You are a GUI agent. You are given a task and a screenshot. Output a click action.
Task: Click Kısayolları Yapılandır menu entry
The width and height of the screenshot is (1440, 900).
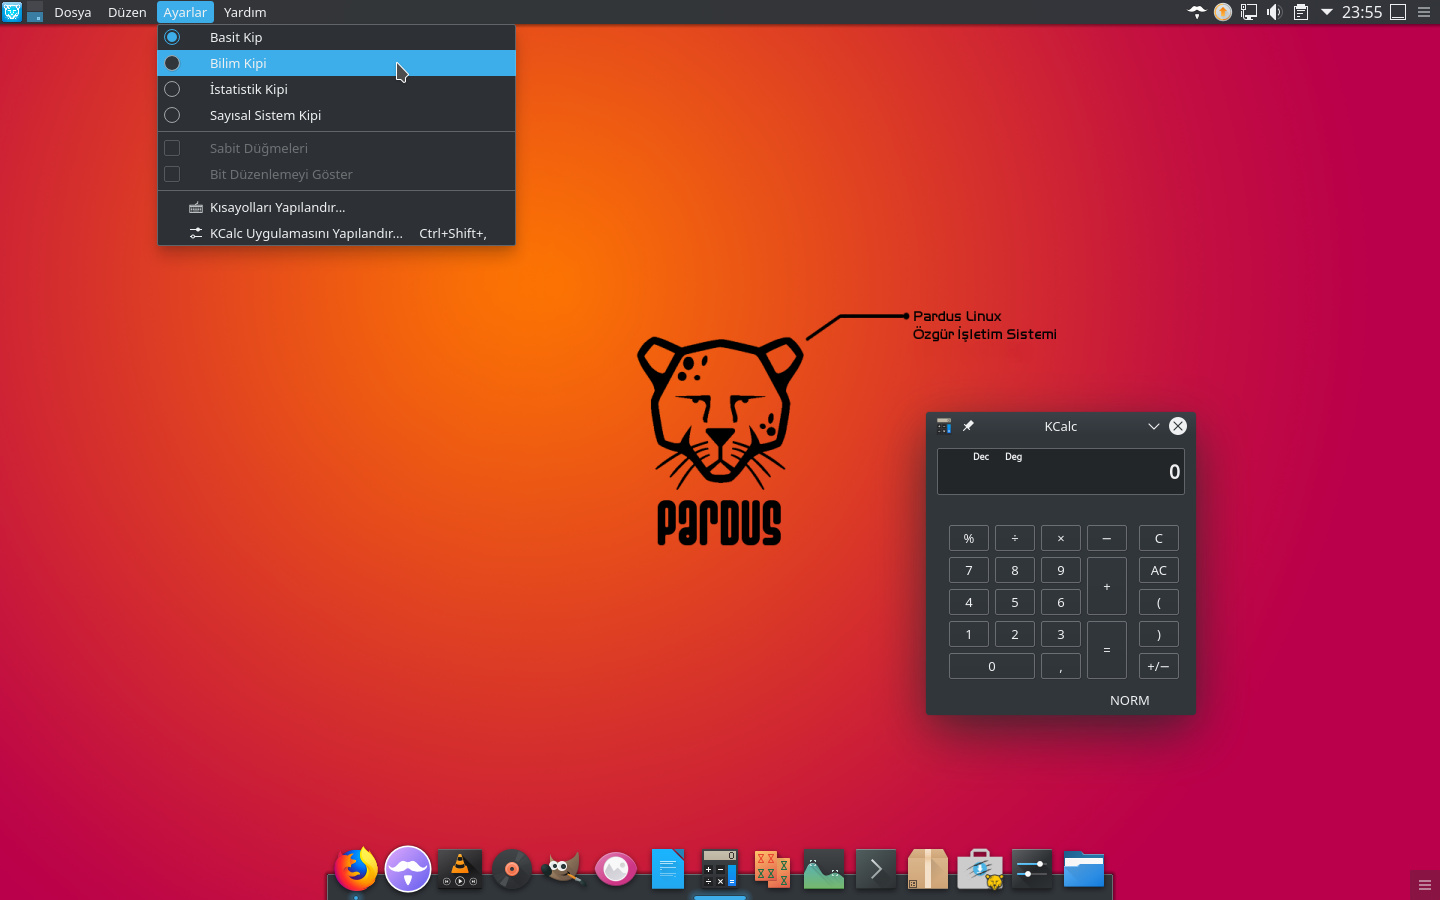pyautogui.click(x=277, y=207)
